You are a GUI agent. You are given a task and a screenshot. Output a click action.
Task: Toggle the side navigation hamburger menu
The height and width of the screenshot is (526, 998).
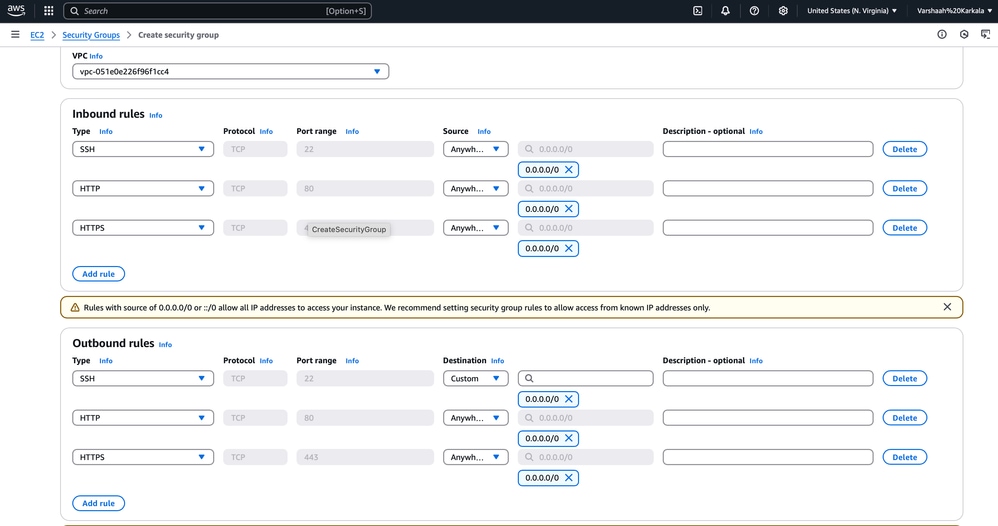point(15,34)
